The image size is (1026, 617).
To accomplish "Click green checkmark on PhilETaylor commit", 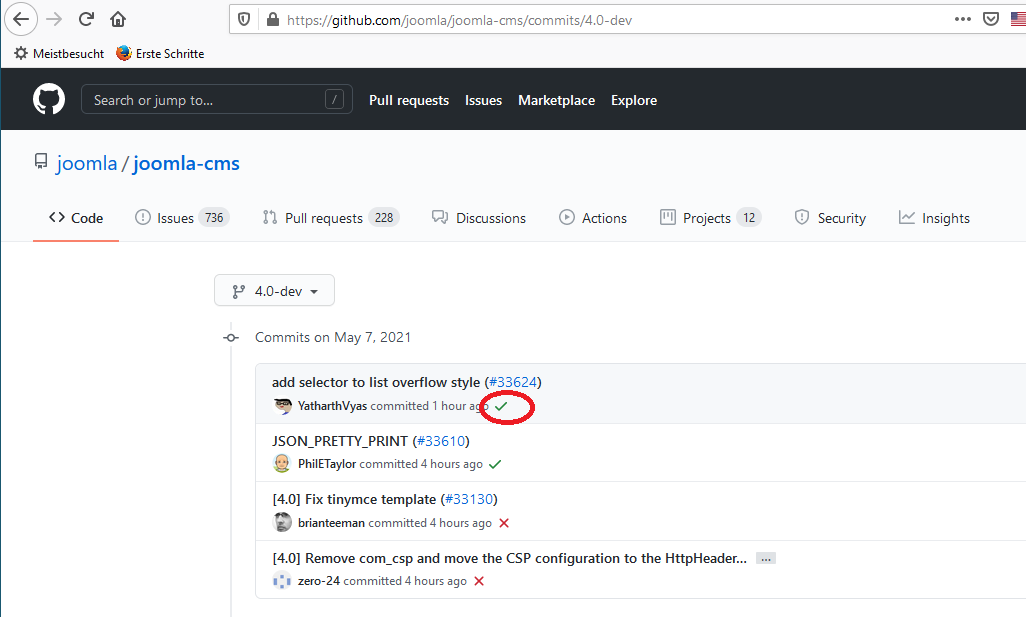I will [x=495, y=464].
